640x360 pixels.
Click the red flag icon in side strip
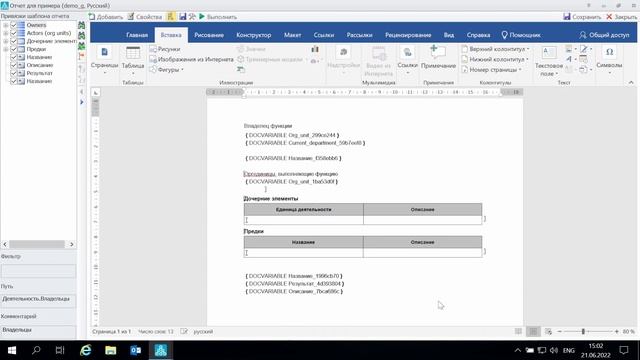tap(82, 56)
